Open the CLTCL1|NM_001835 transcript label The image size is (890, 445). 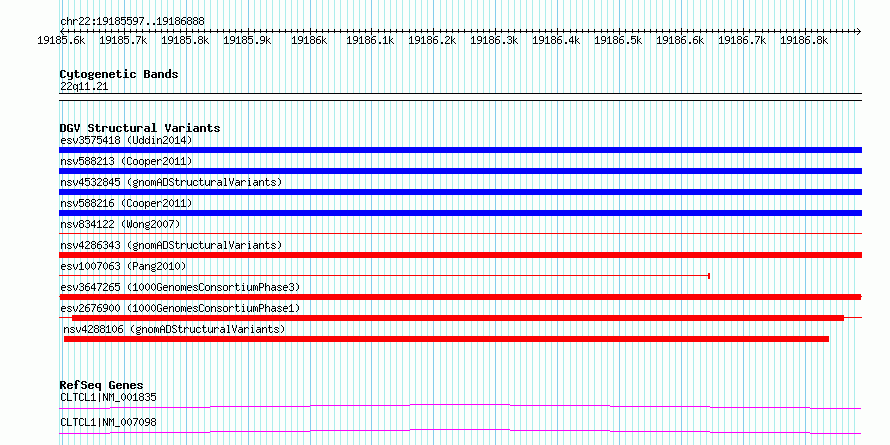click(108, 397)
